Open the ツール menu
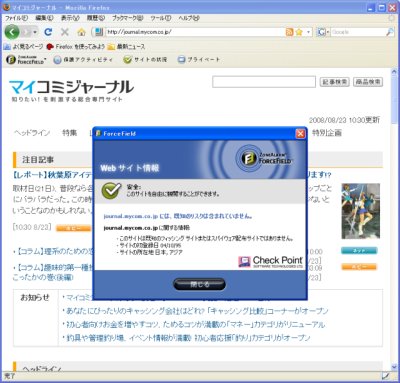Viewport: 400px width, 383px height. click(x=161, y=18)
